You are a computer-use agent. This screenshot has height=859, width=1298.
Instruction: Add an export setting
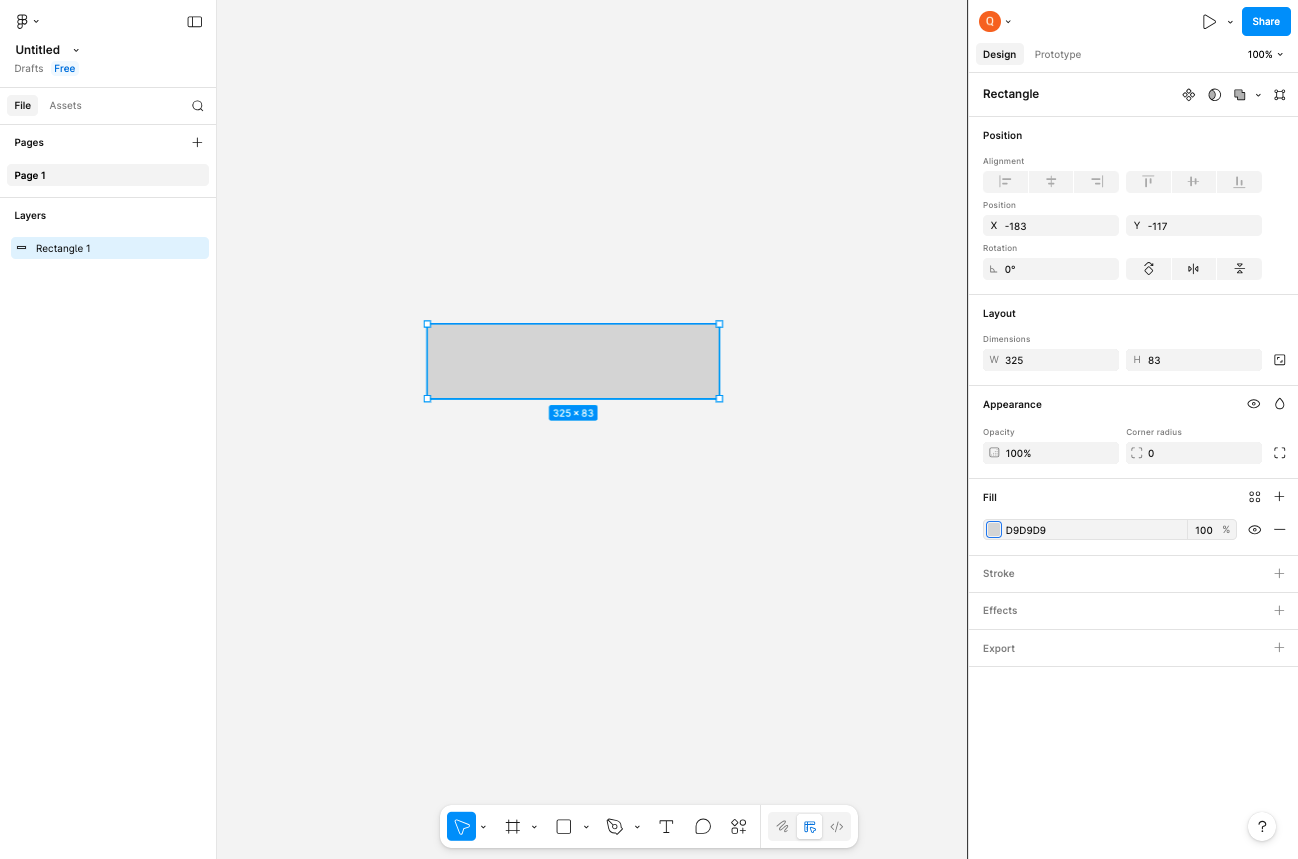coord(1280,648)
